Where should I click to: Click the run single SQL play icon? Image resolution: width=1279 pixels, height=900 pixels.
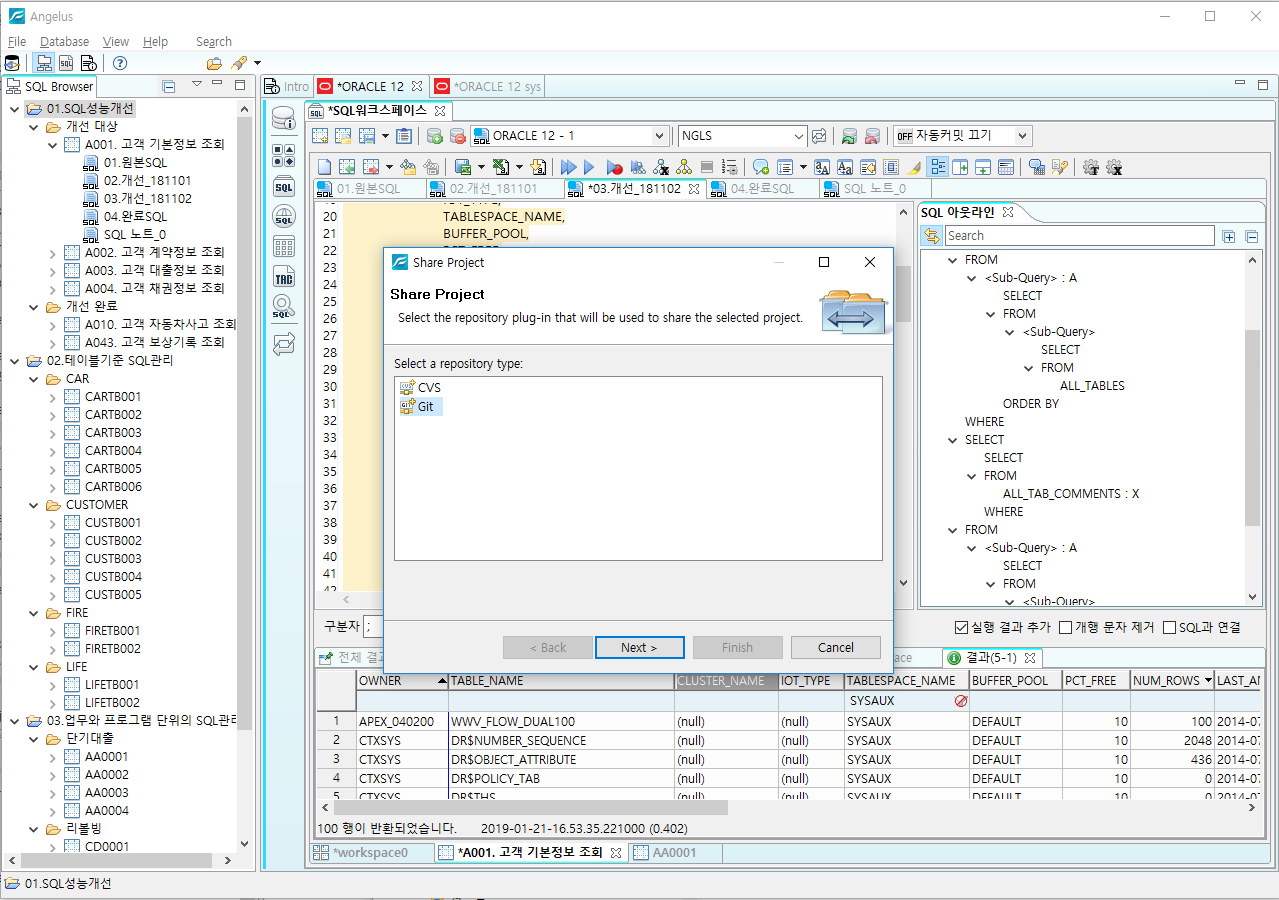[x=589, y=167]
